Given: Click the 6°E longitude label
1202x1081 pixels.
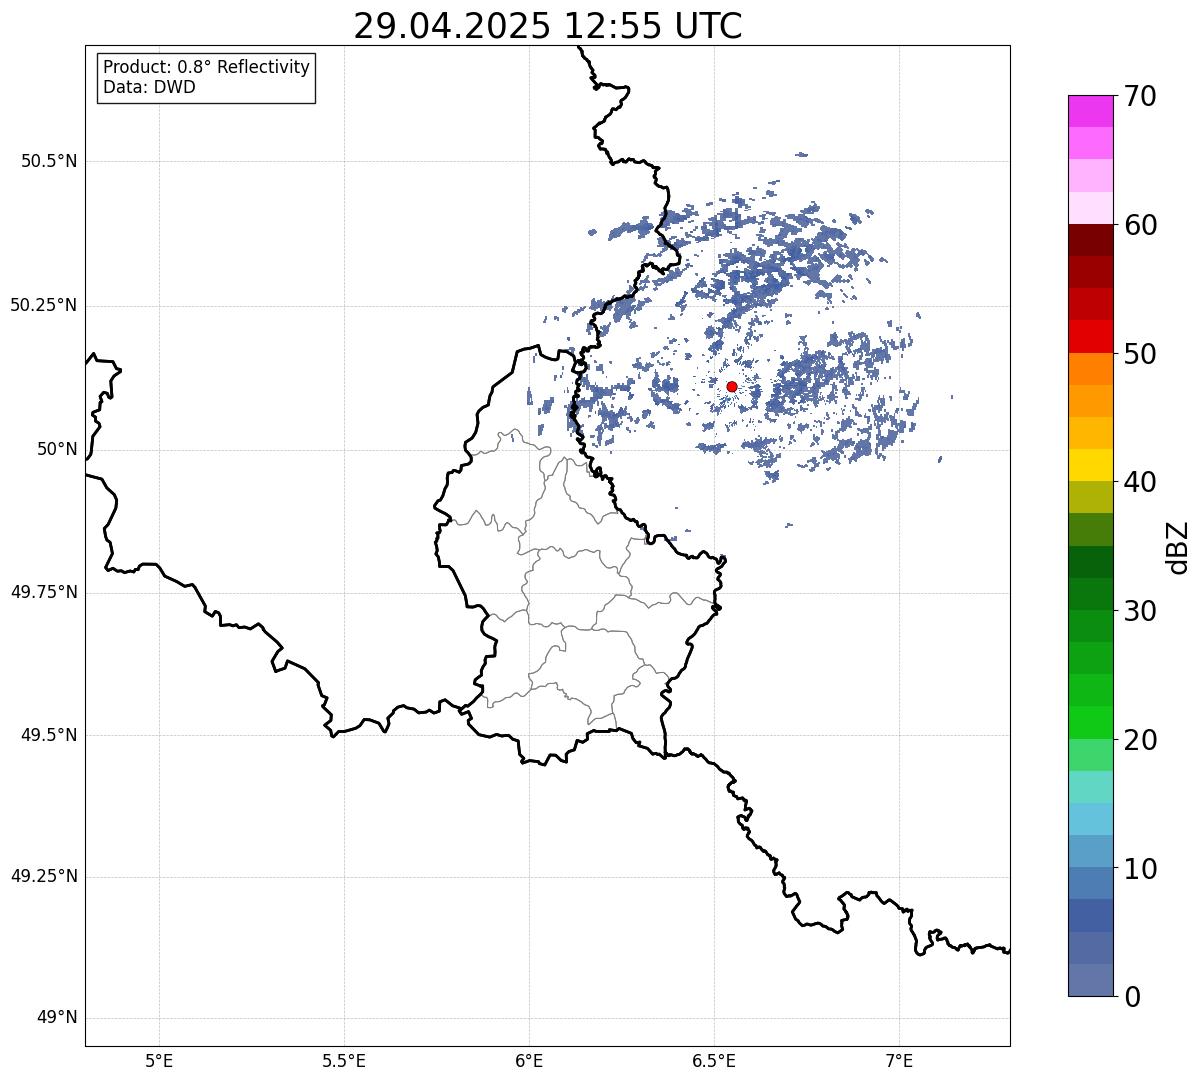Looking at the screenshot, I should [x=529, y=1061].
